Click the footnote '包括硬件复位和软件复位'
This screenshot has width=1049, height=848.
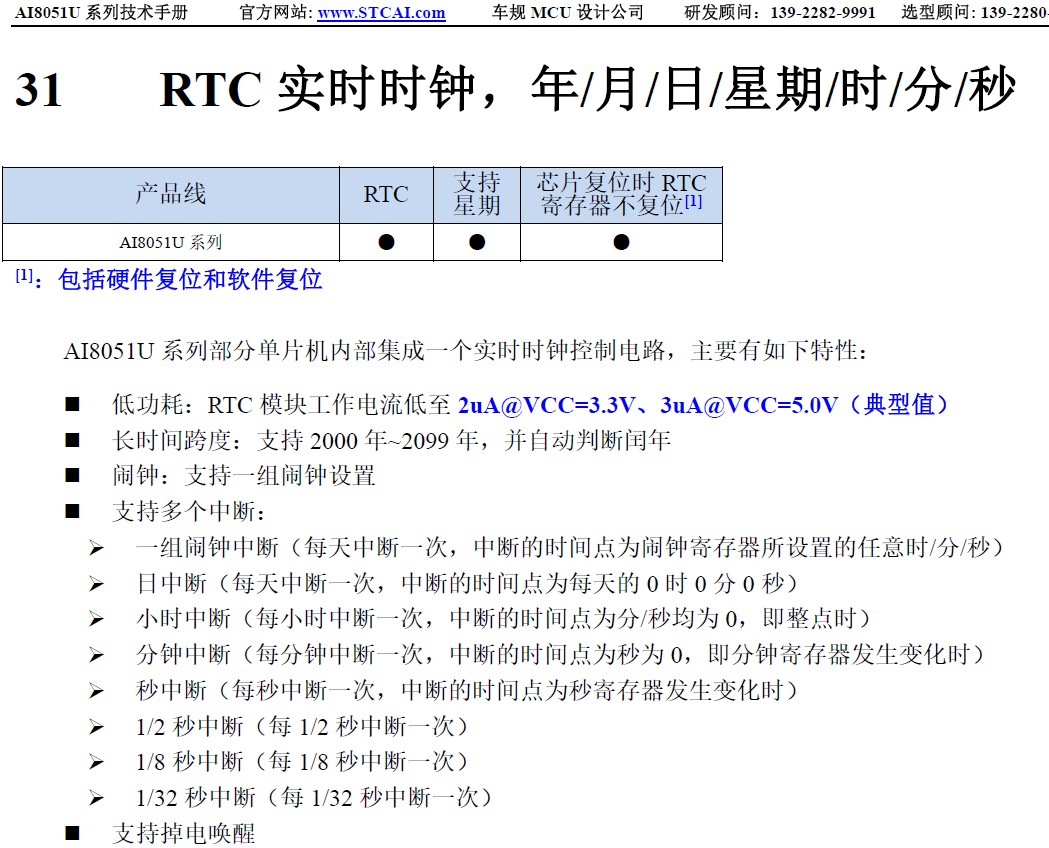(x=190, y=280)
